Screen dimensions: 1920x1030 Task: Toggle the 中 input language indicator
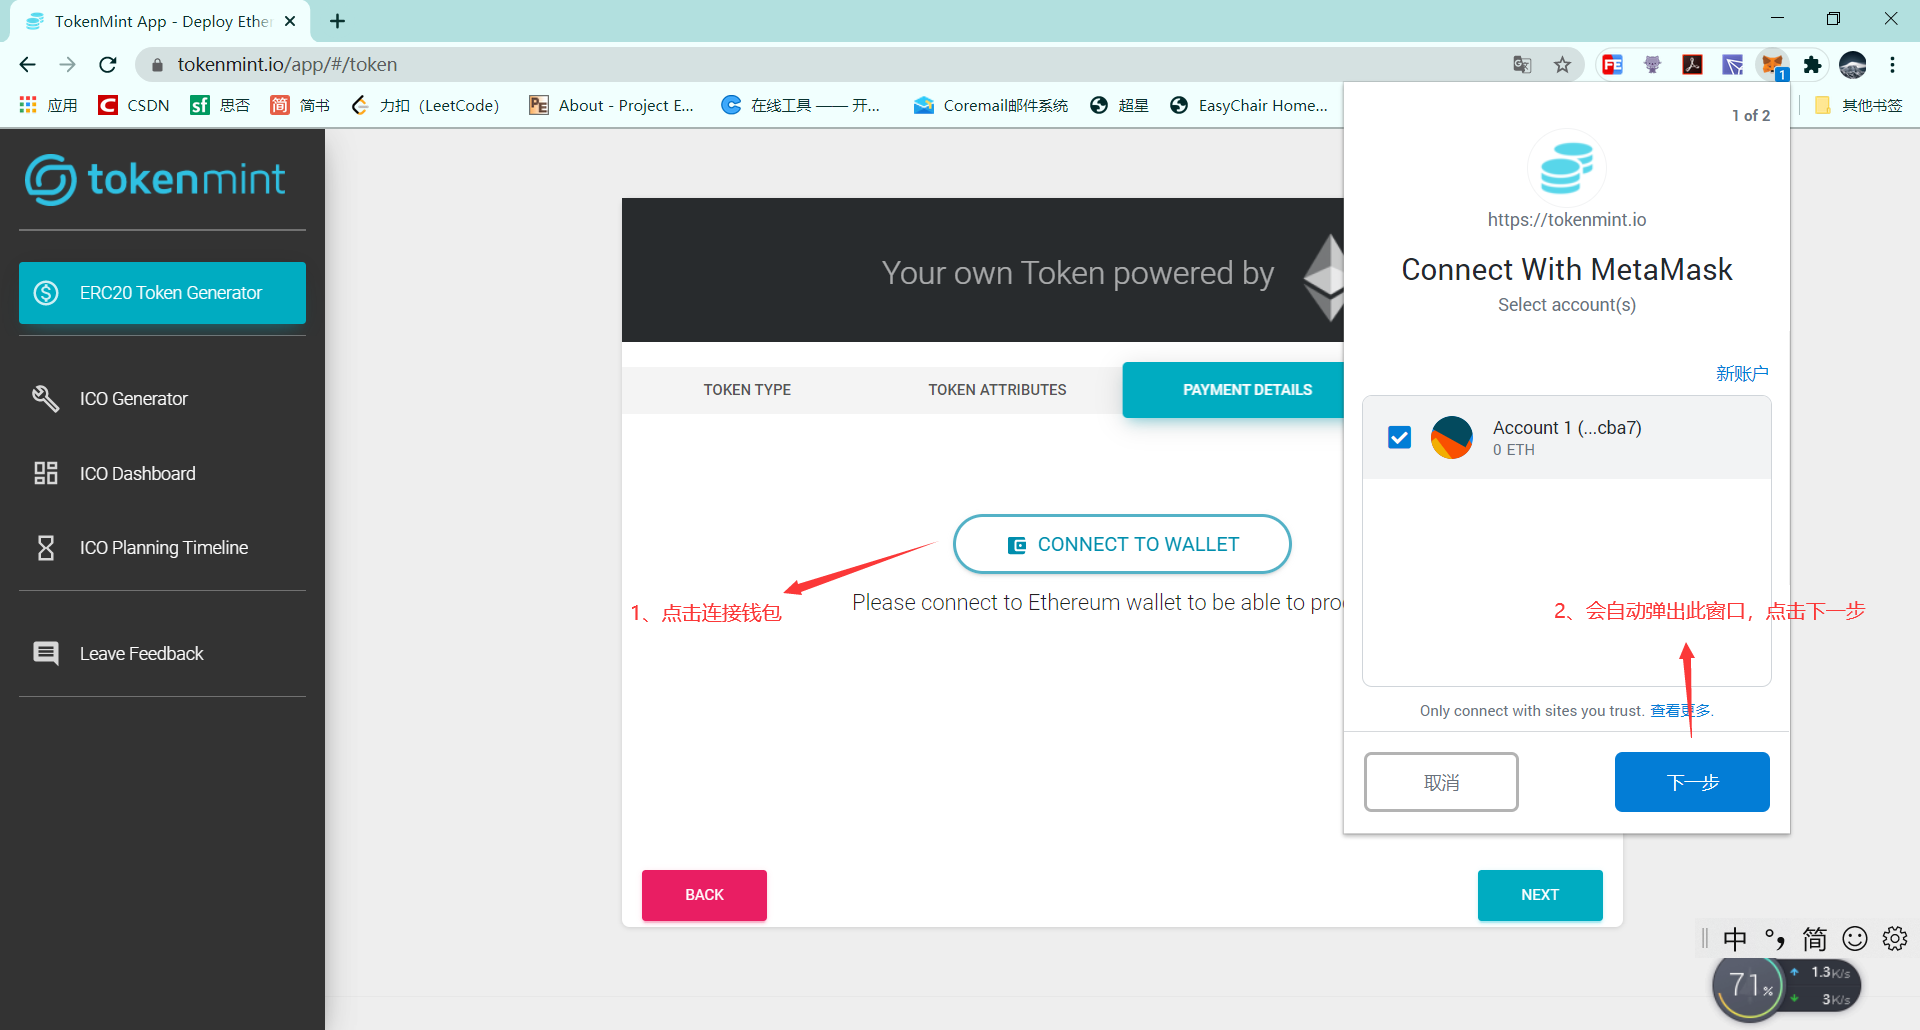1735,939
